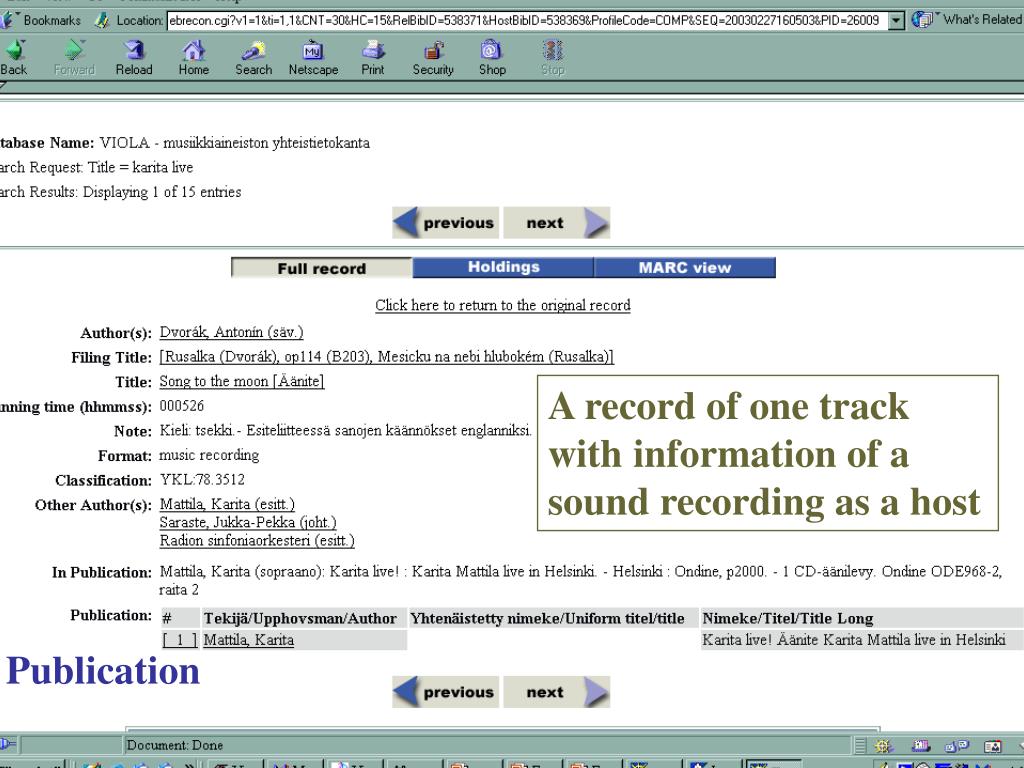Click the 'In Publication' description text

(581, 581)
